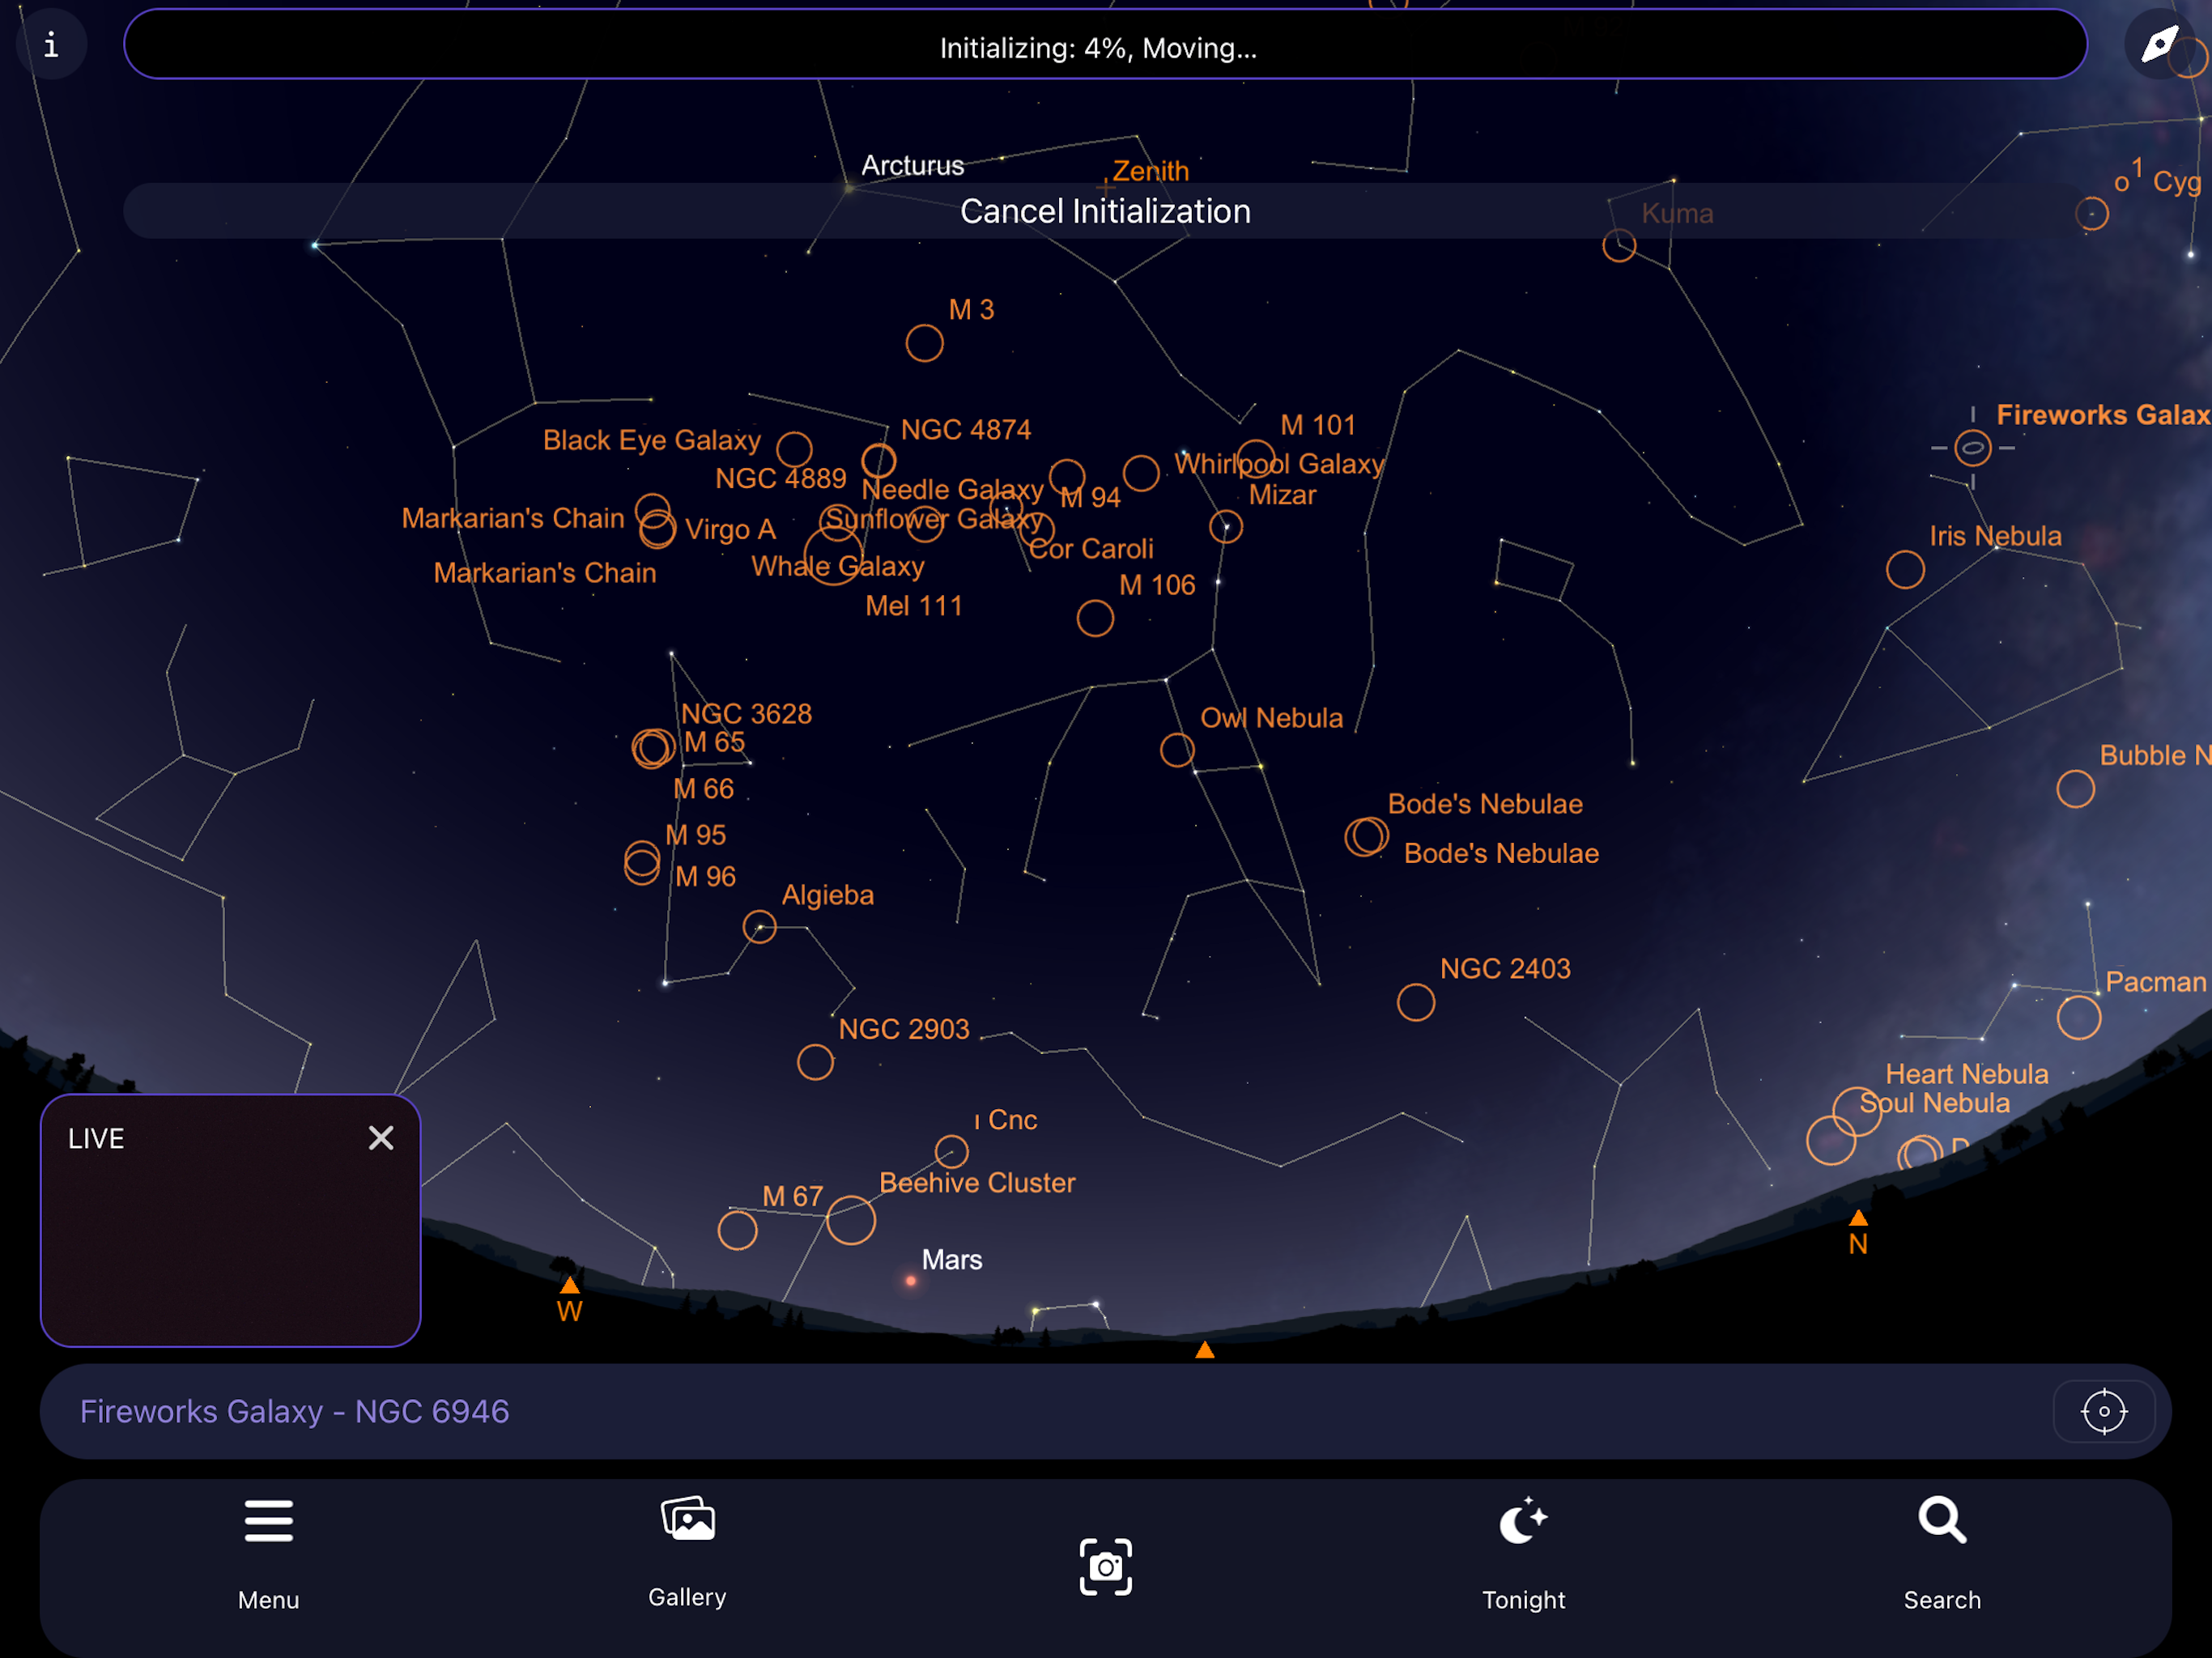
Task: Select the Mizar star marker
Action: pyautogui.click(x=1226, y=527)
